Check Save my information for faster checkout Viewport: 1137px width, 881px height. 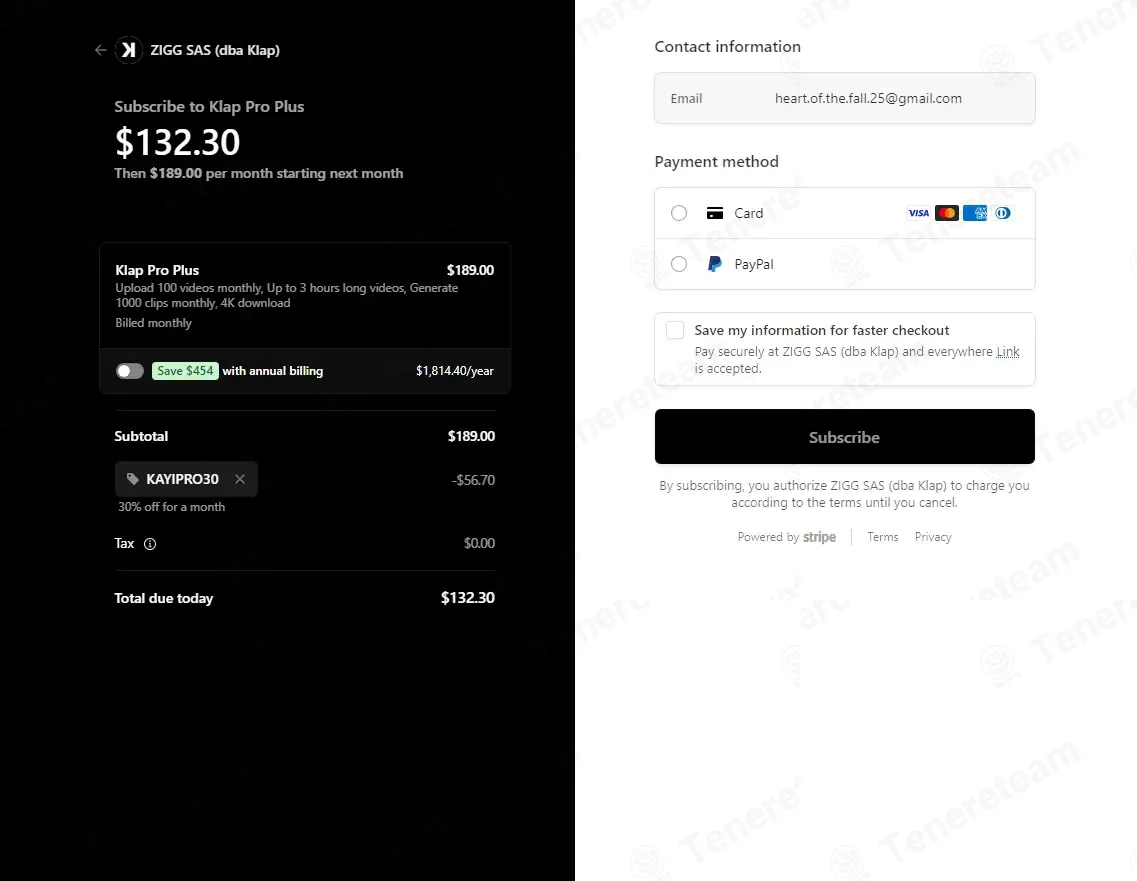675,331
